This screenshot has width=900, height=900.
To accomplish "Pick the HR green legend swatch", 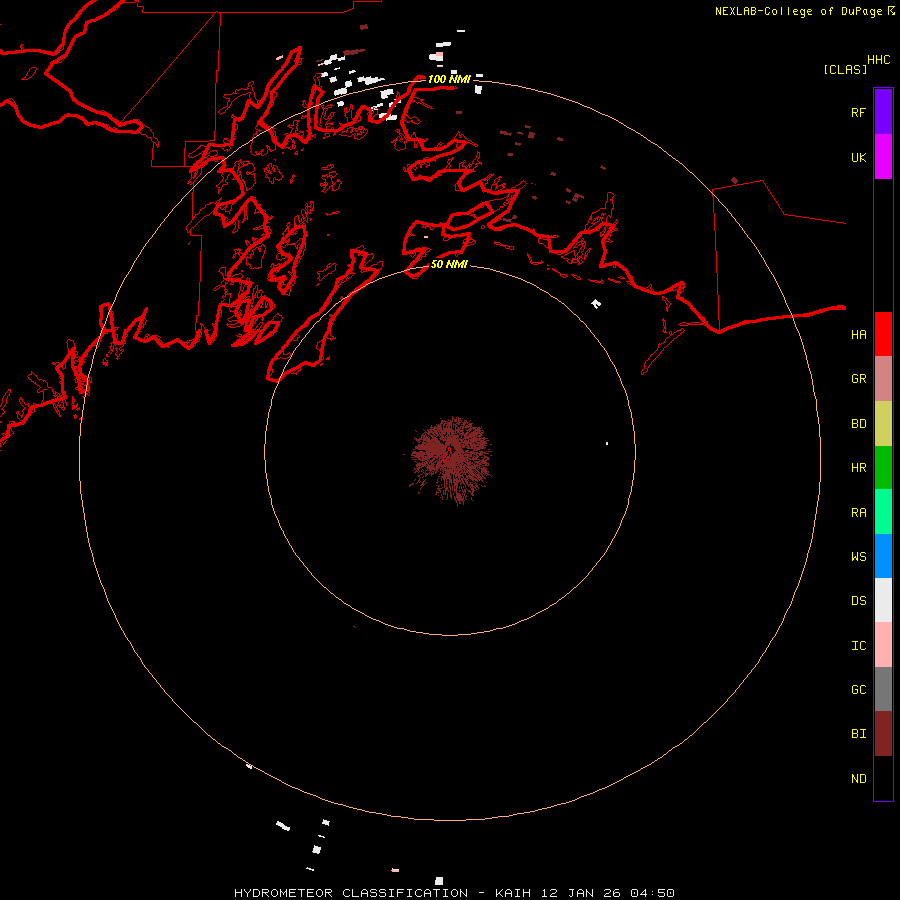I will [x=883, y=468].
